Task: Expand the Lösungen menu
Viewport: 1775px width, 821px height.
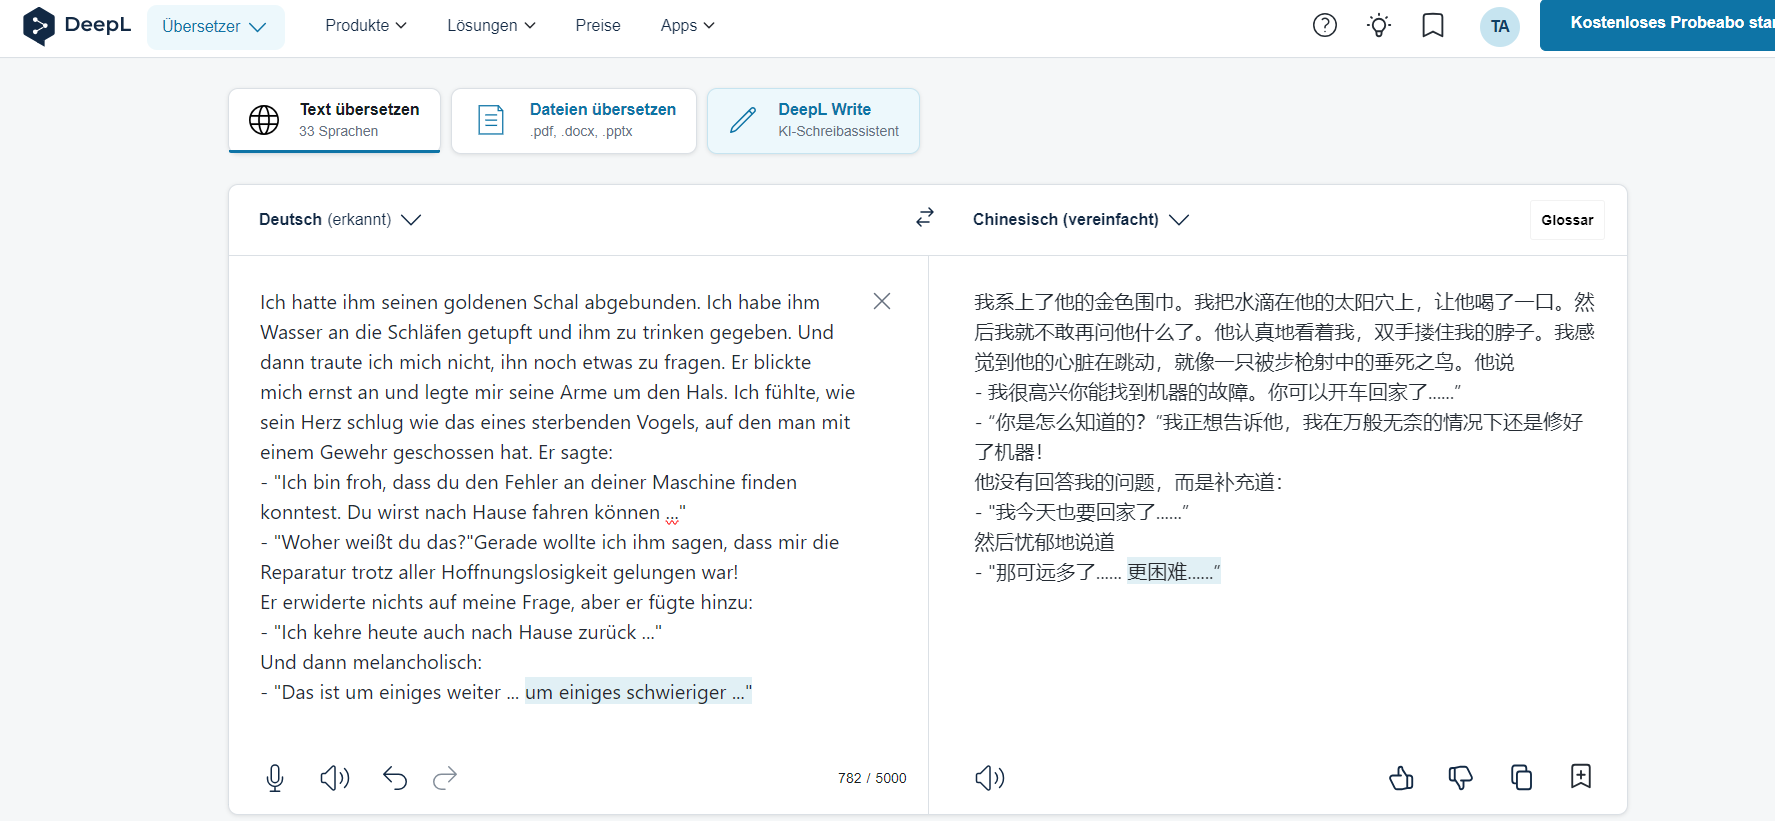Action: click(x=491, y=25)
